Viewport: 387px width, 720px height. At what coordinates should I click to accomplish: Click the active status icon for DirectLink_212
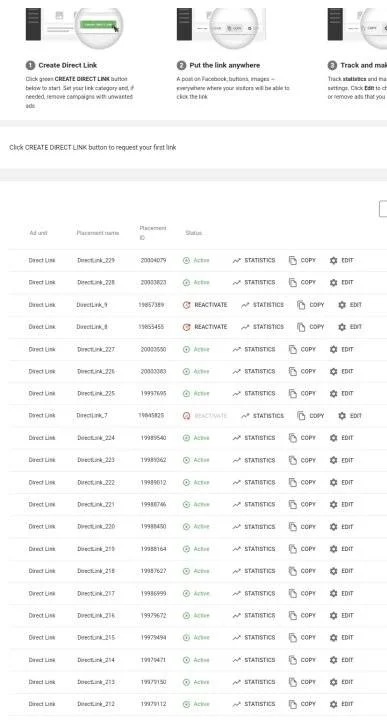[x=186, y=704]
